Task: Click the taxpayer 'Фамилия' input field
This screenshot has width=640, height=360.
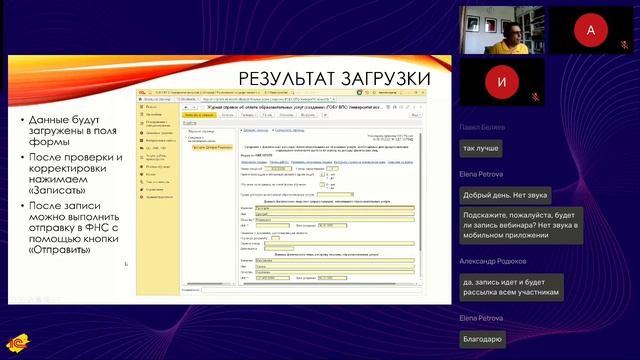Action: coord(334,208)
